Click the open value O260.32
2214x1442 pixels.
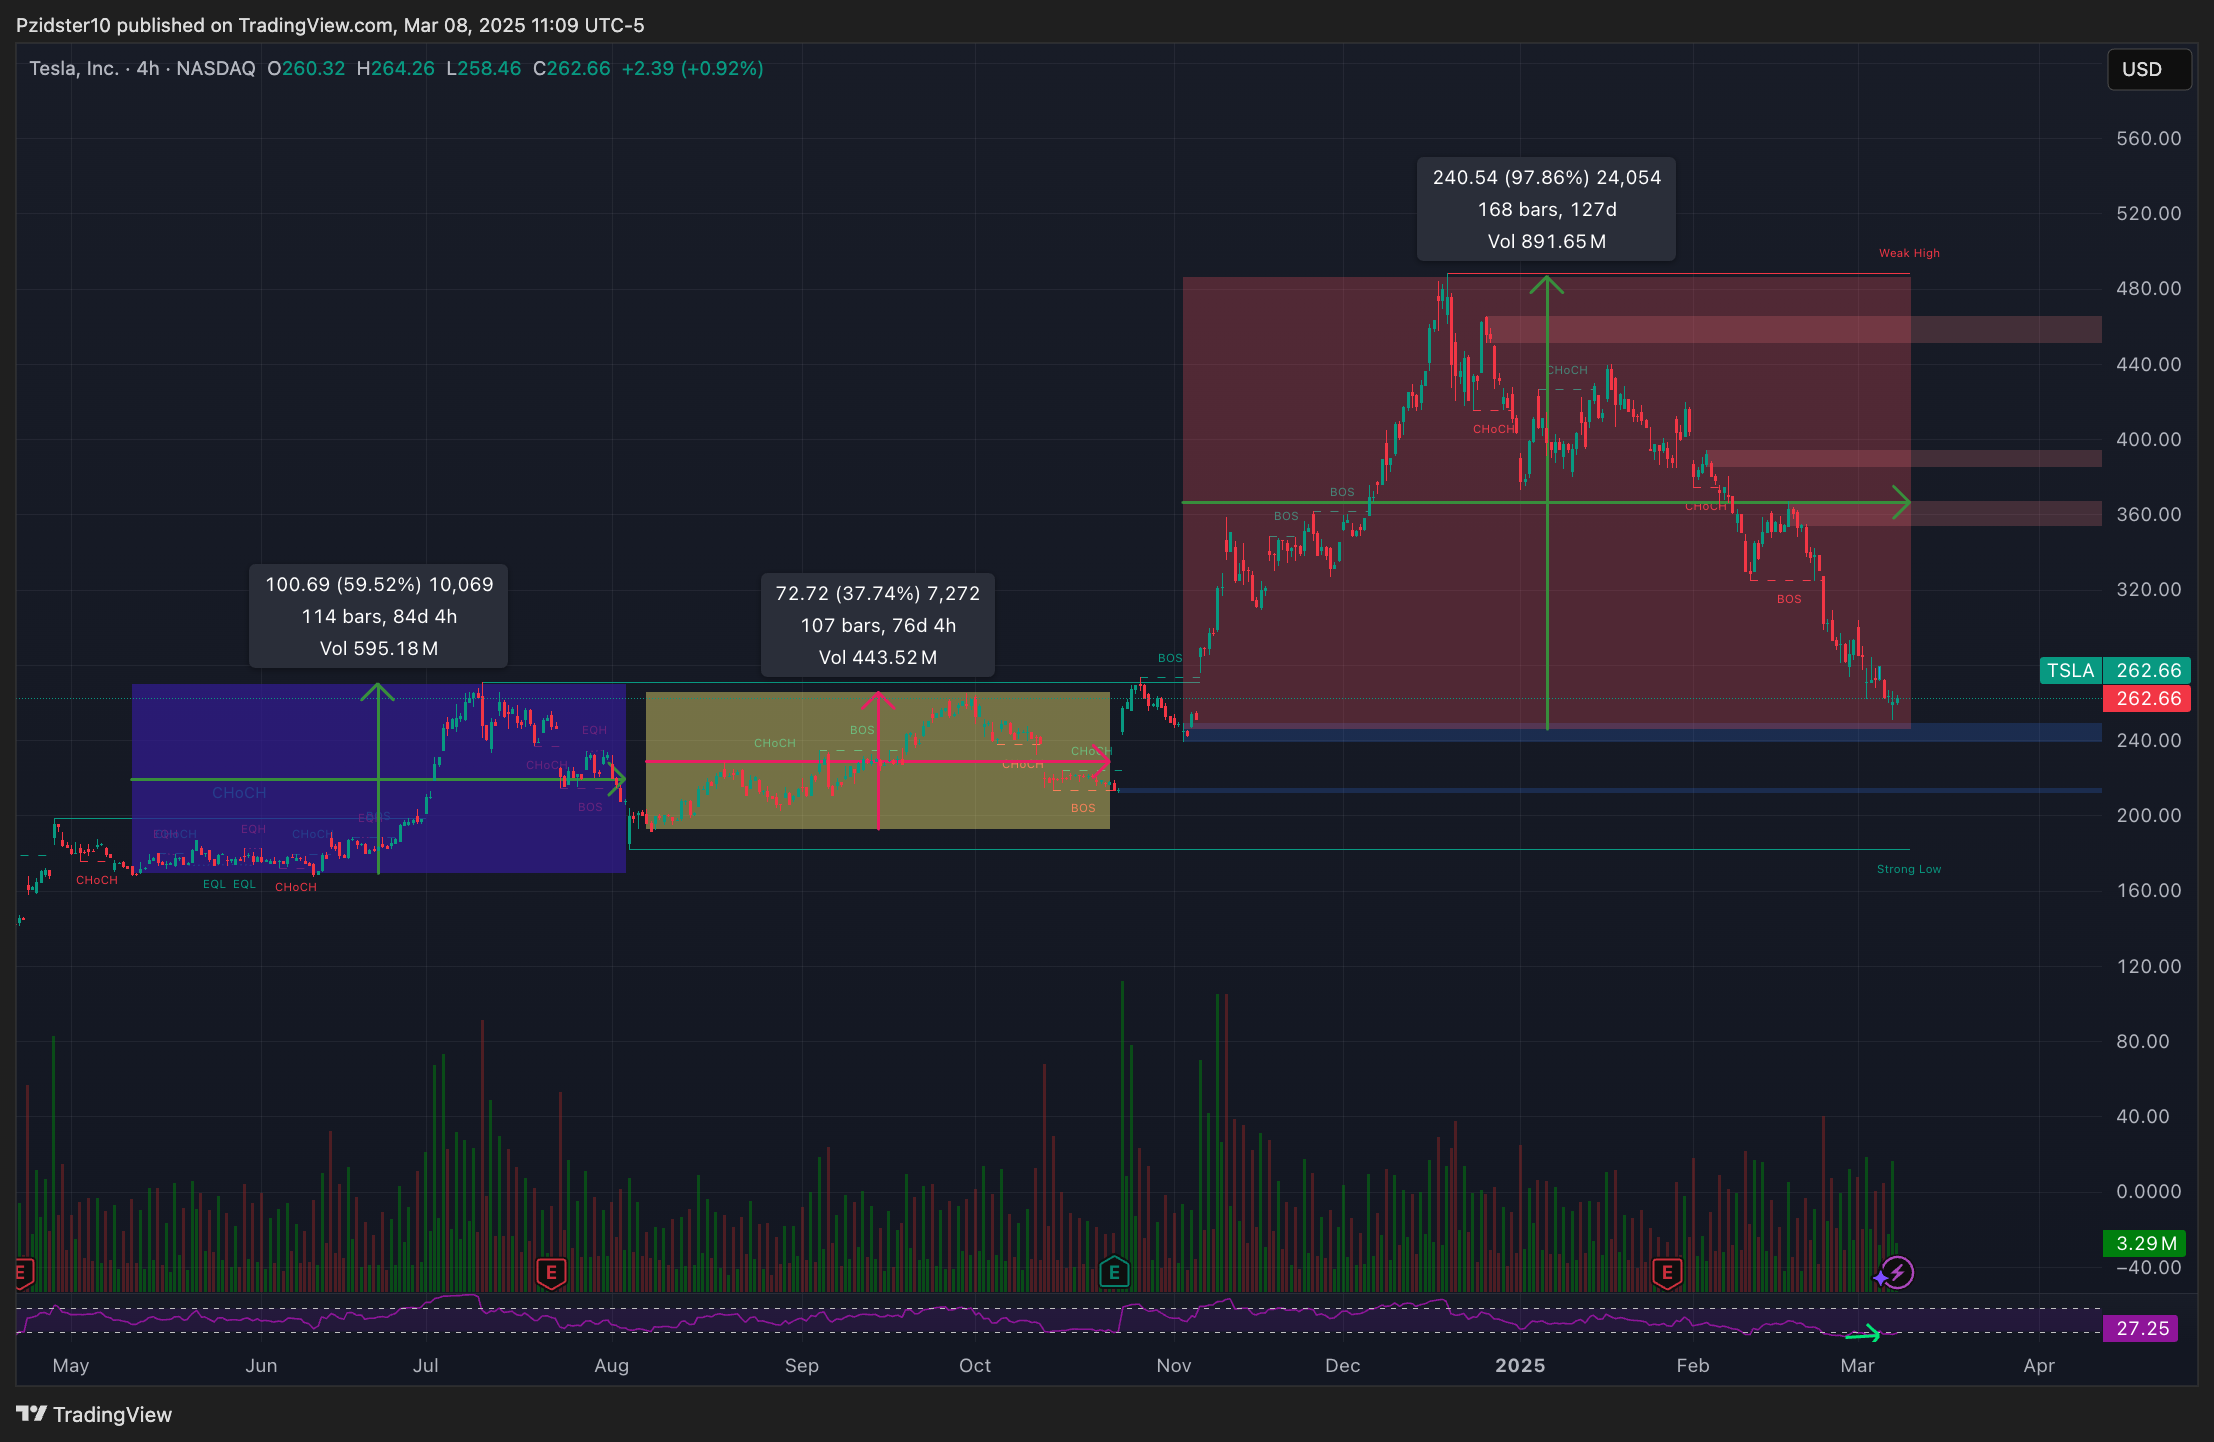coord(306,68)
